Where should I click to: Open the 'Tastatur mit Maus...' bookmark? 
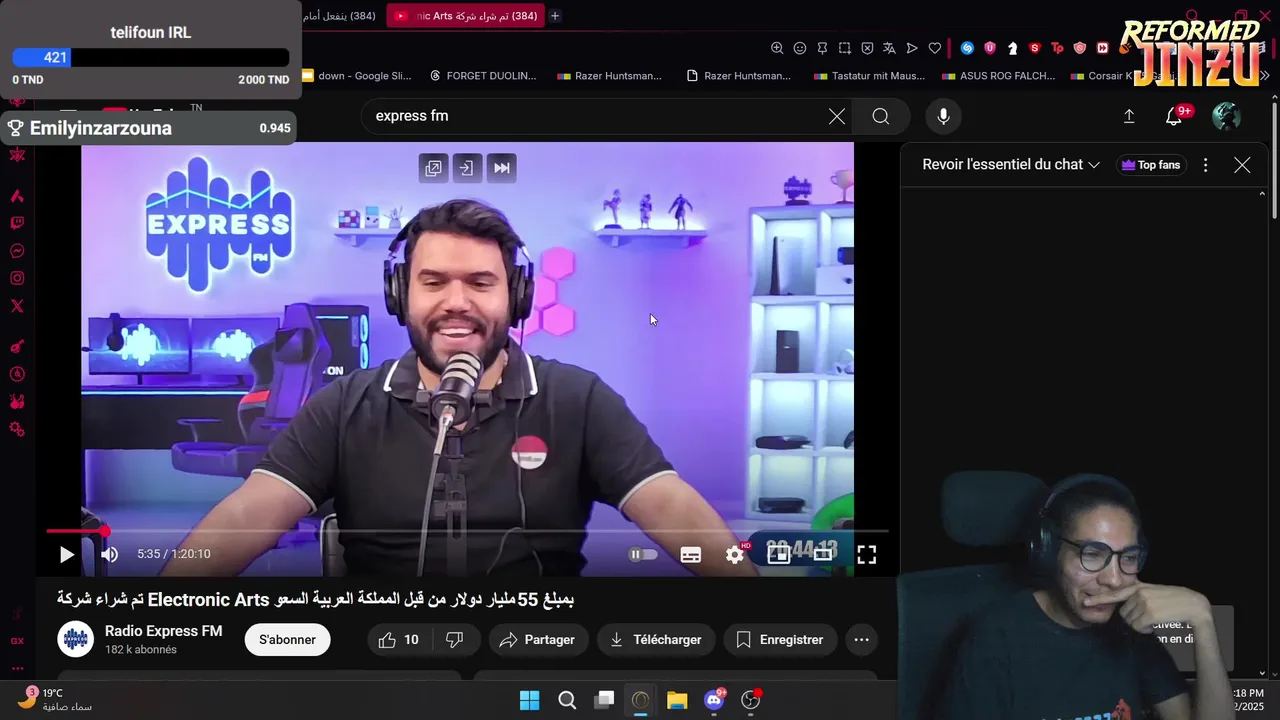click(x=869, y=76)
